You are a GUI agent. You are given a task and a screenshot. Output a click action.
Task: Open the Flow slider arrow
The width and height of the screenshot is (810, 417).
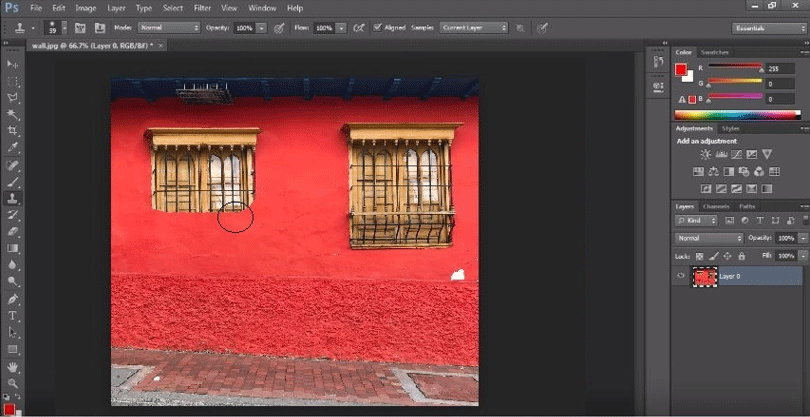coord(341,28)
